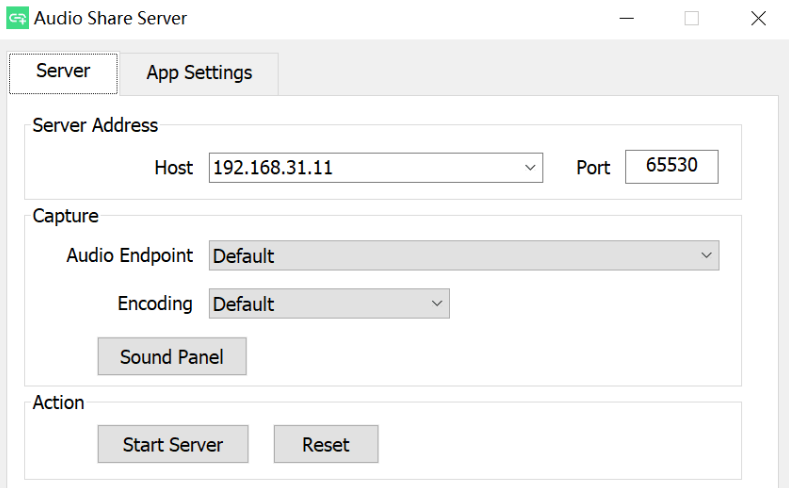Click the Audio Share Server app icon
The height and width of the screenshot is (488, 789).
pos(17,18)
